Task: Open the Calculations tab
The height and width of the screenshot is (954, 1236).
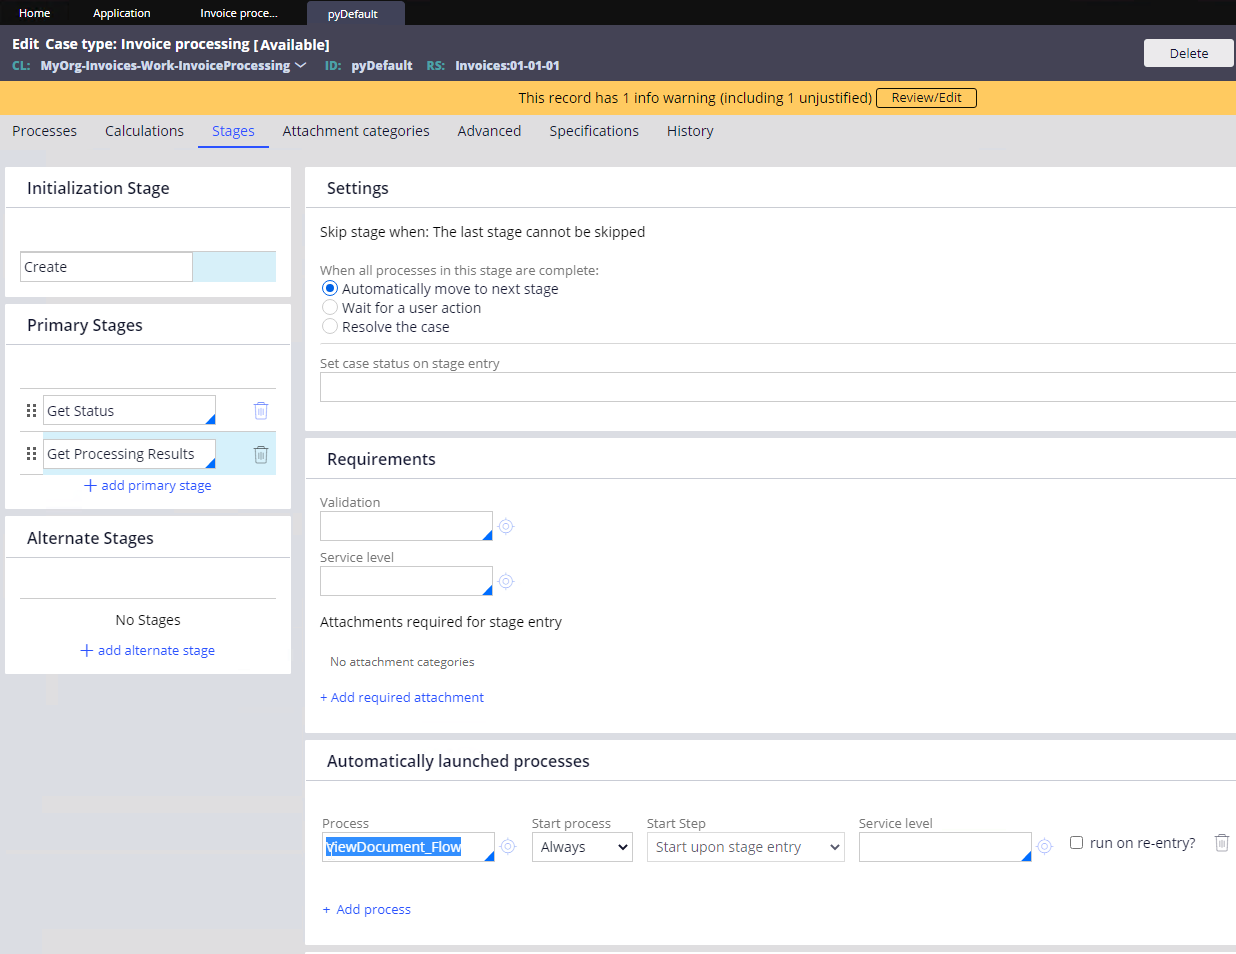Action: click(144, 131)
